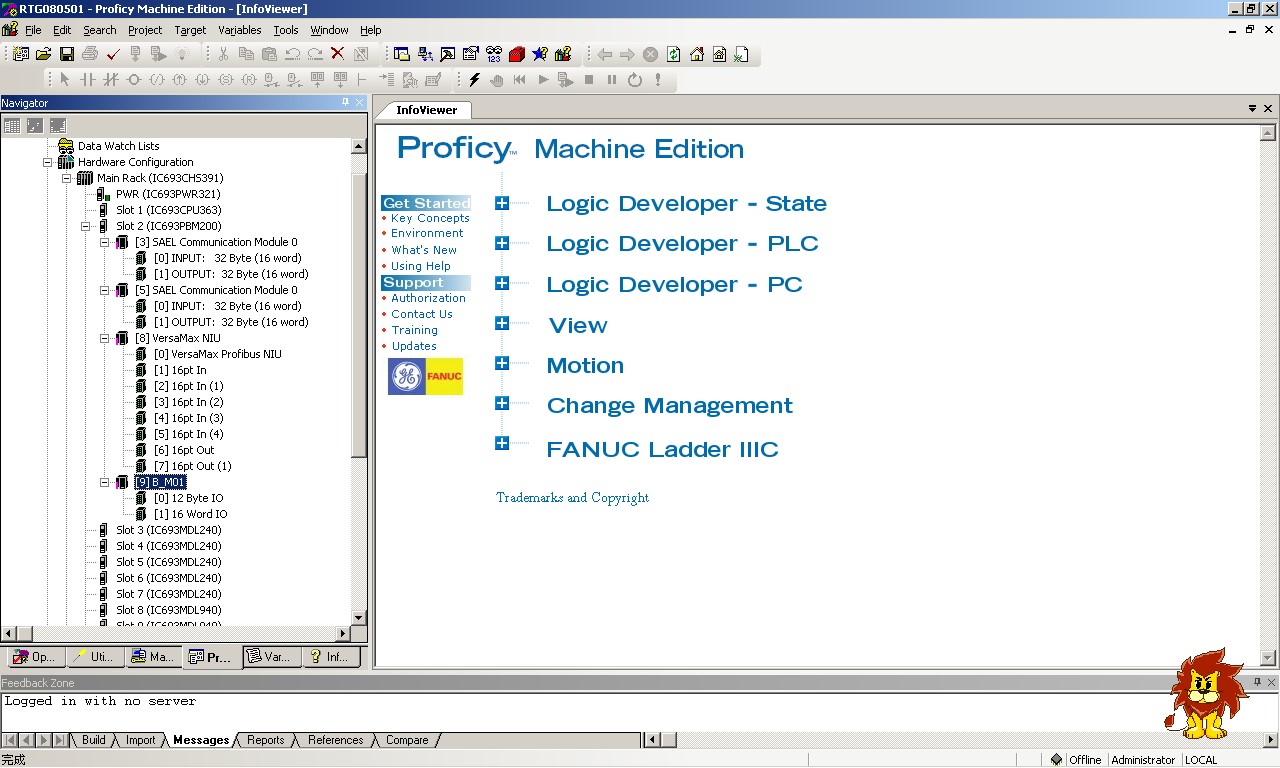Open the Key Concepts link
1280x768 pixels.
pyautogui.click(x=430, y=218)
